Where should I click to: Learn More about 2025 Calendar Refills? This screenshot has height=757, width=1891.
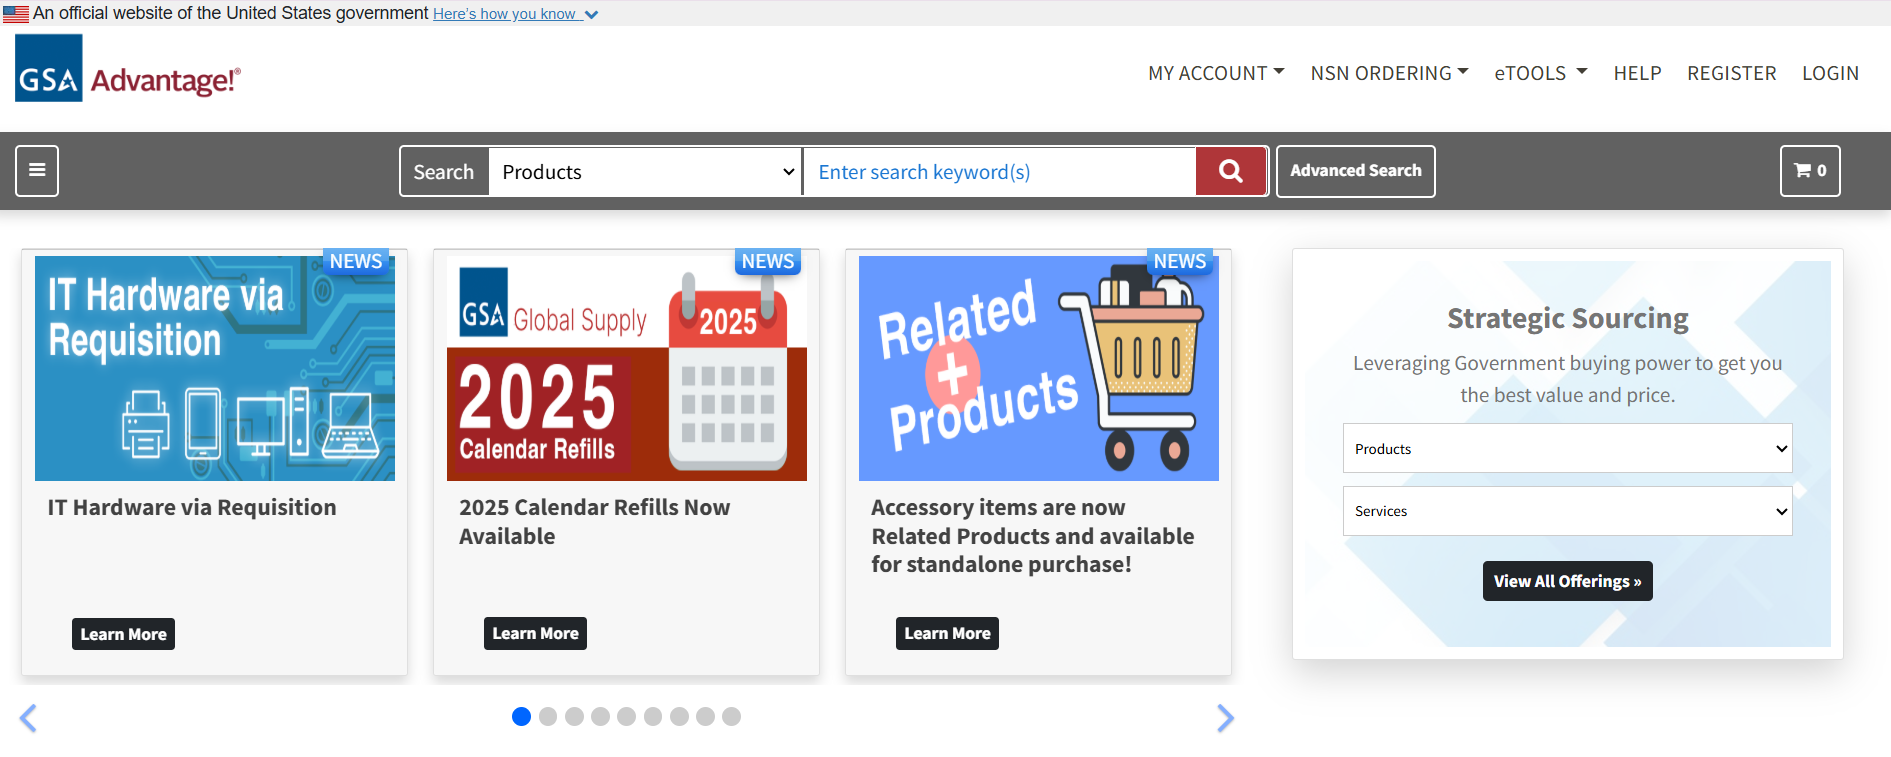[x=535, y=633]
